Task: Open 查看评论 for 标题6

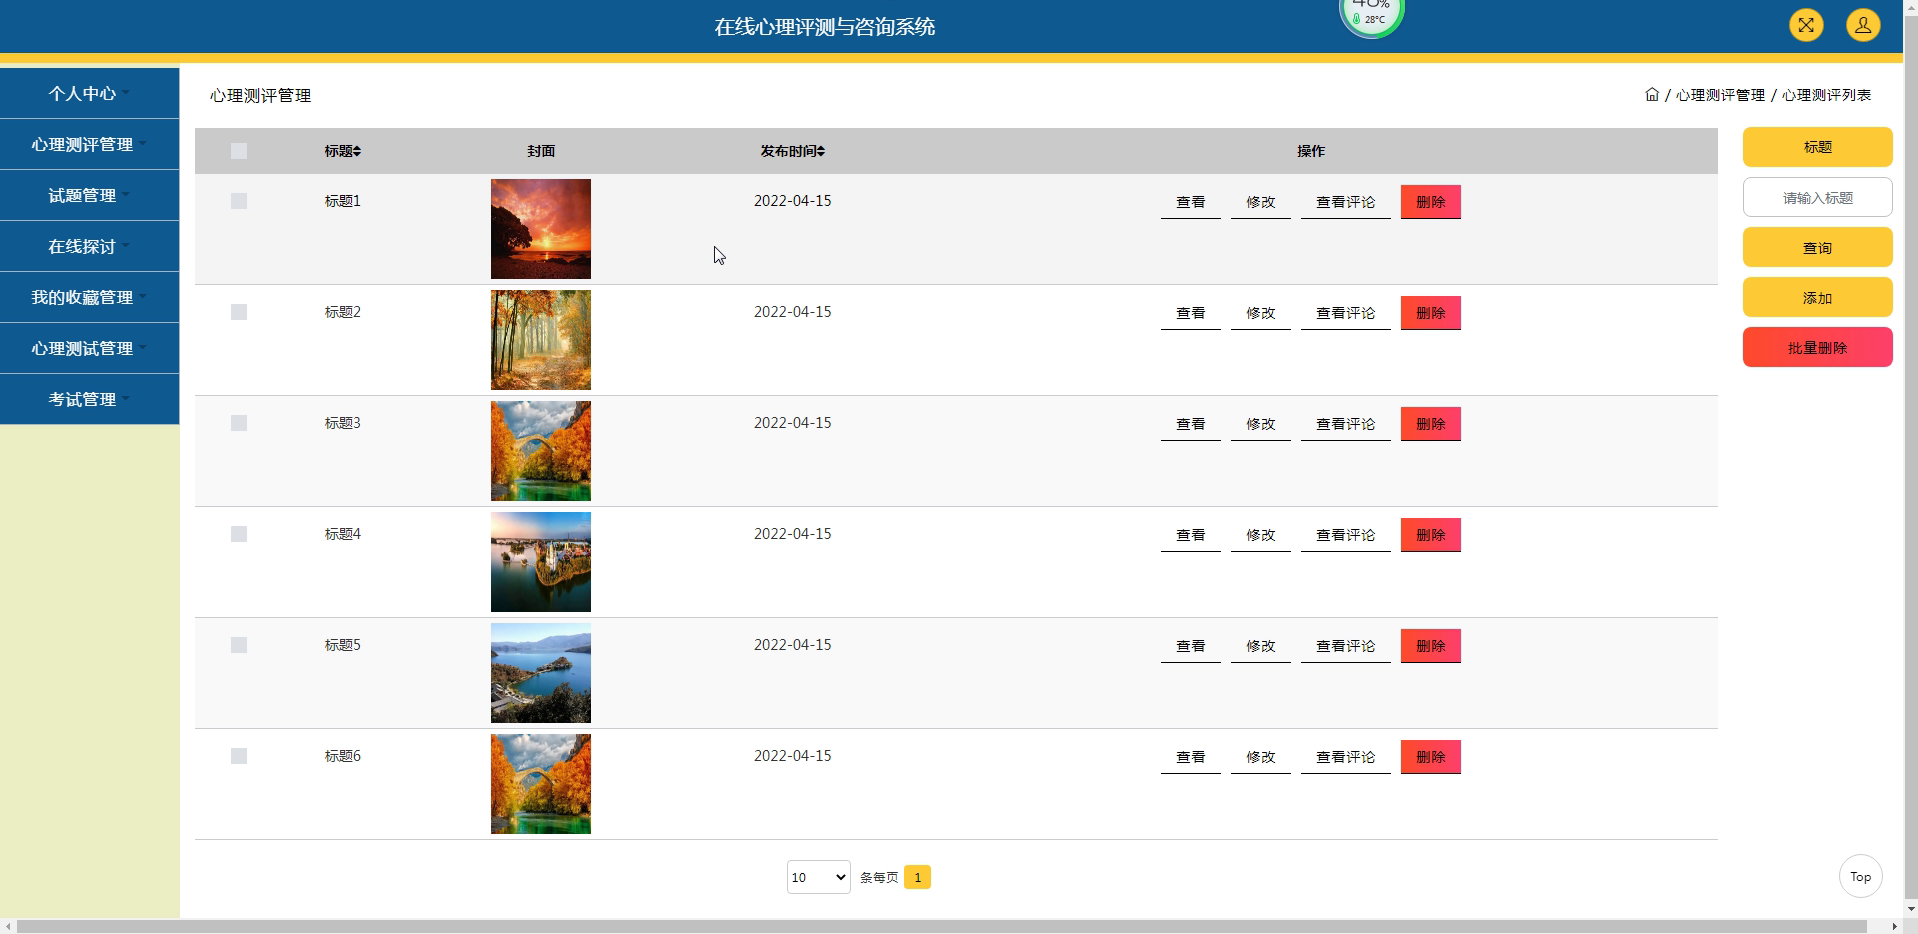Action: tap(1345, 757)
